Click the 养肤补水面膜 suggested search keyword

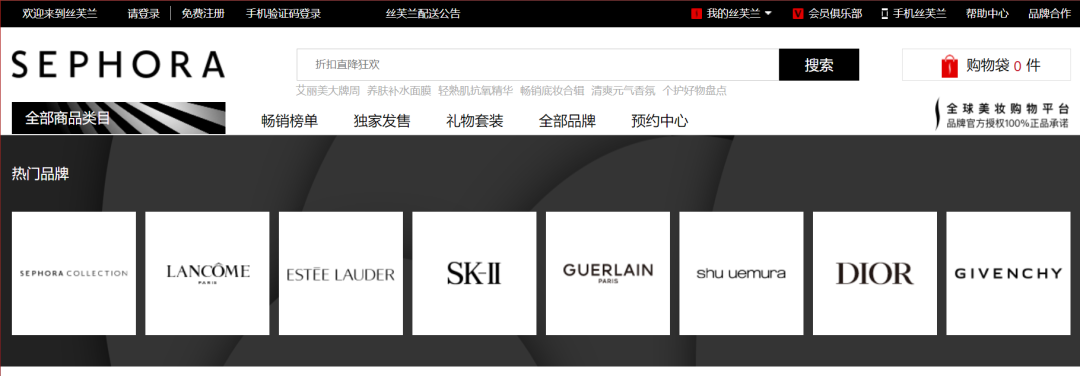click(x=399, y=90)
